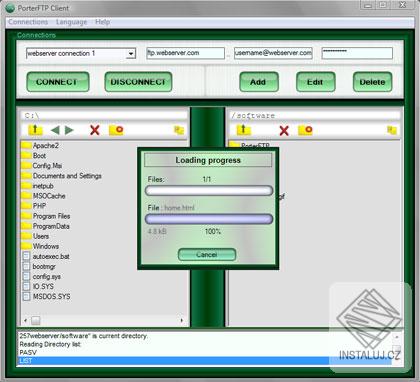Select the bootmgr file
This screenshot has height=382, width=420.
click(x=39, y=266)
